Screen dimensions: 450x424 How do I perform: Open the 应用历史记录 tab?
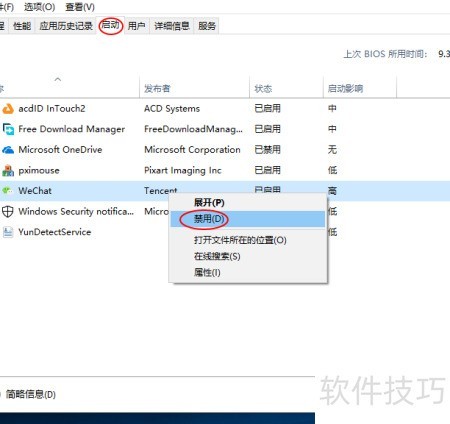tap(66, 26)
